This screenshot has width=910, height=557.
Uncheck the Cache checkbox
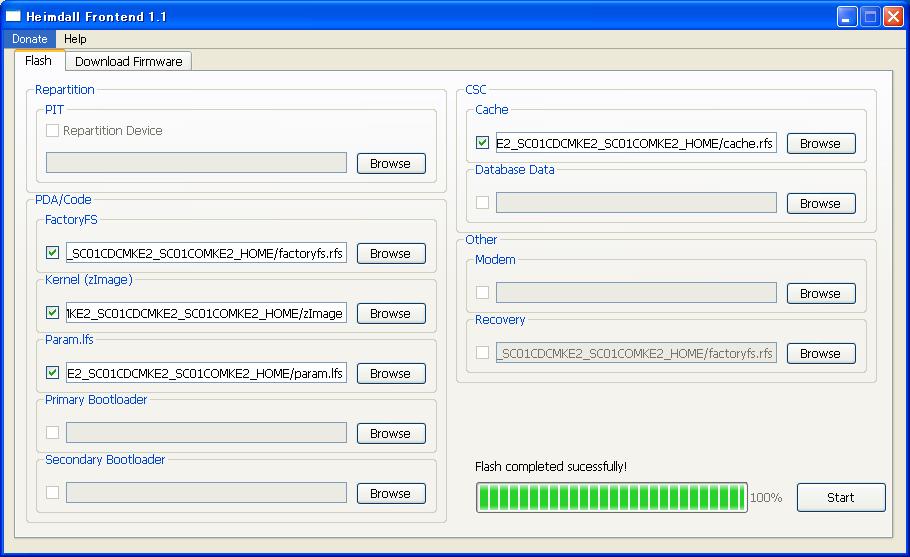(x=482, y=142)
